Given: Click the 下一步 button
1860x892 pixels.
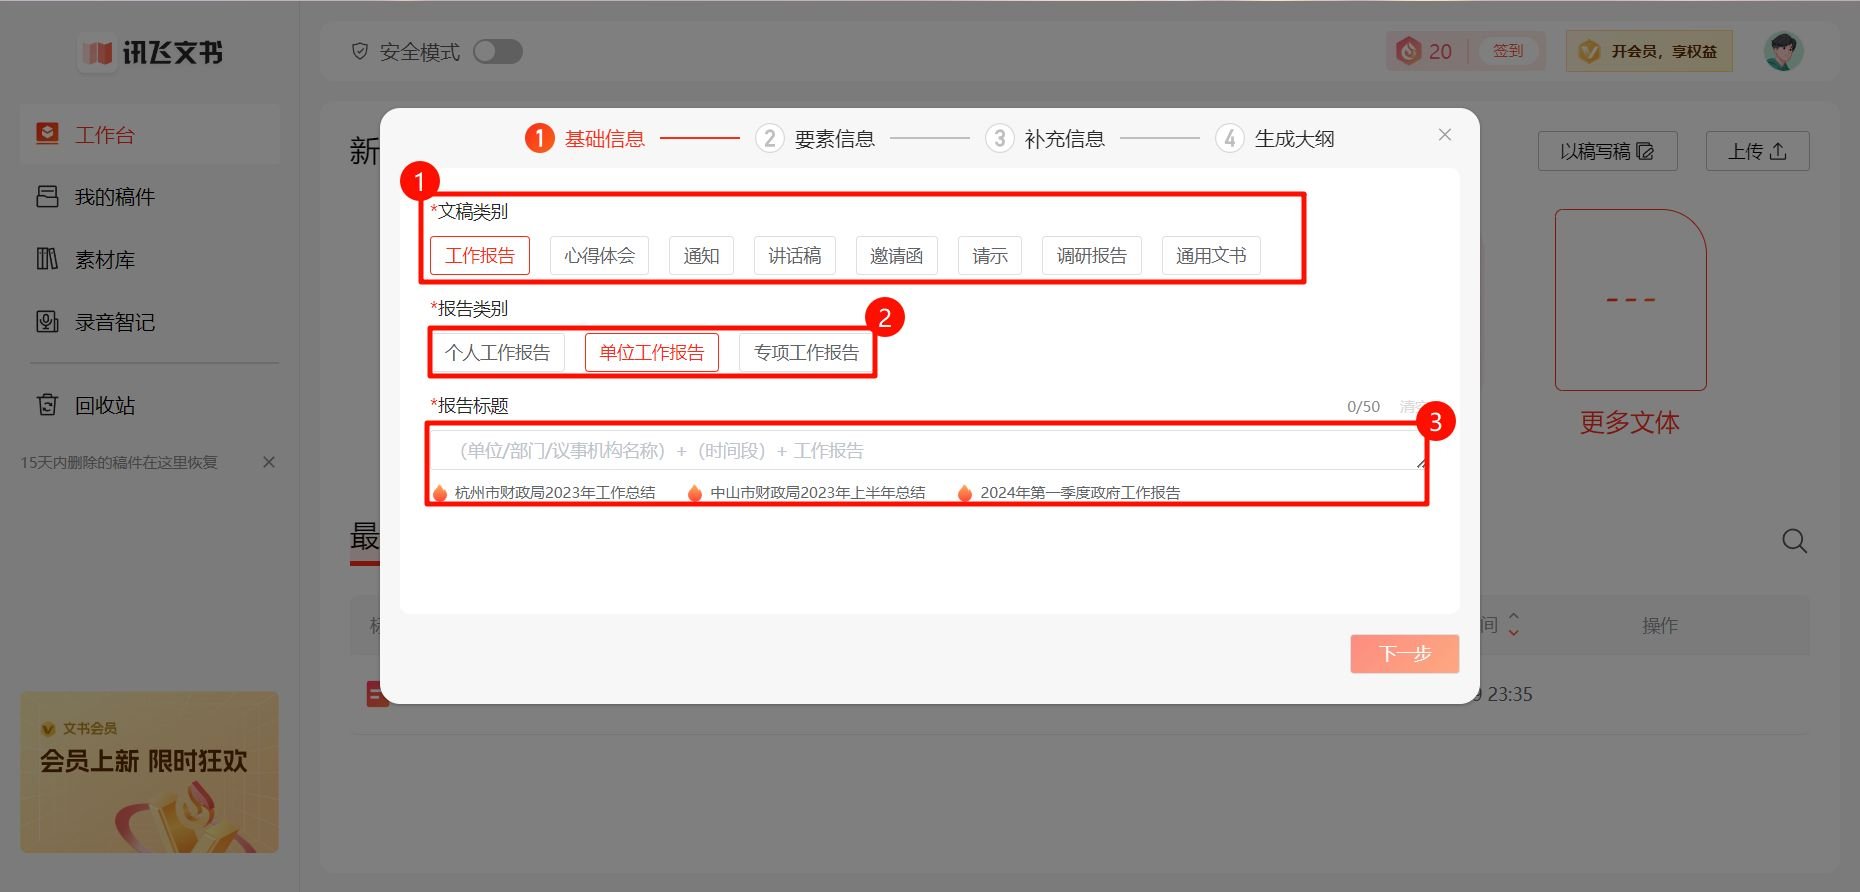Looking at the screenshot, I should [1404, 654].
